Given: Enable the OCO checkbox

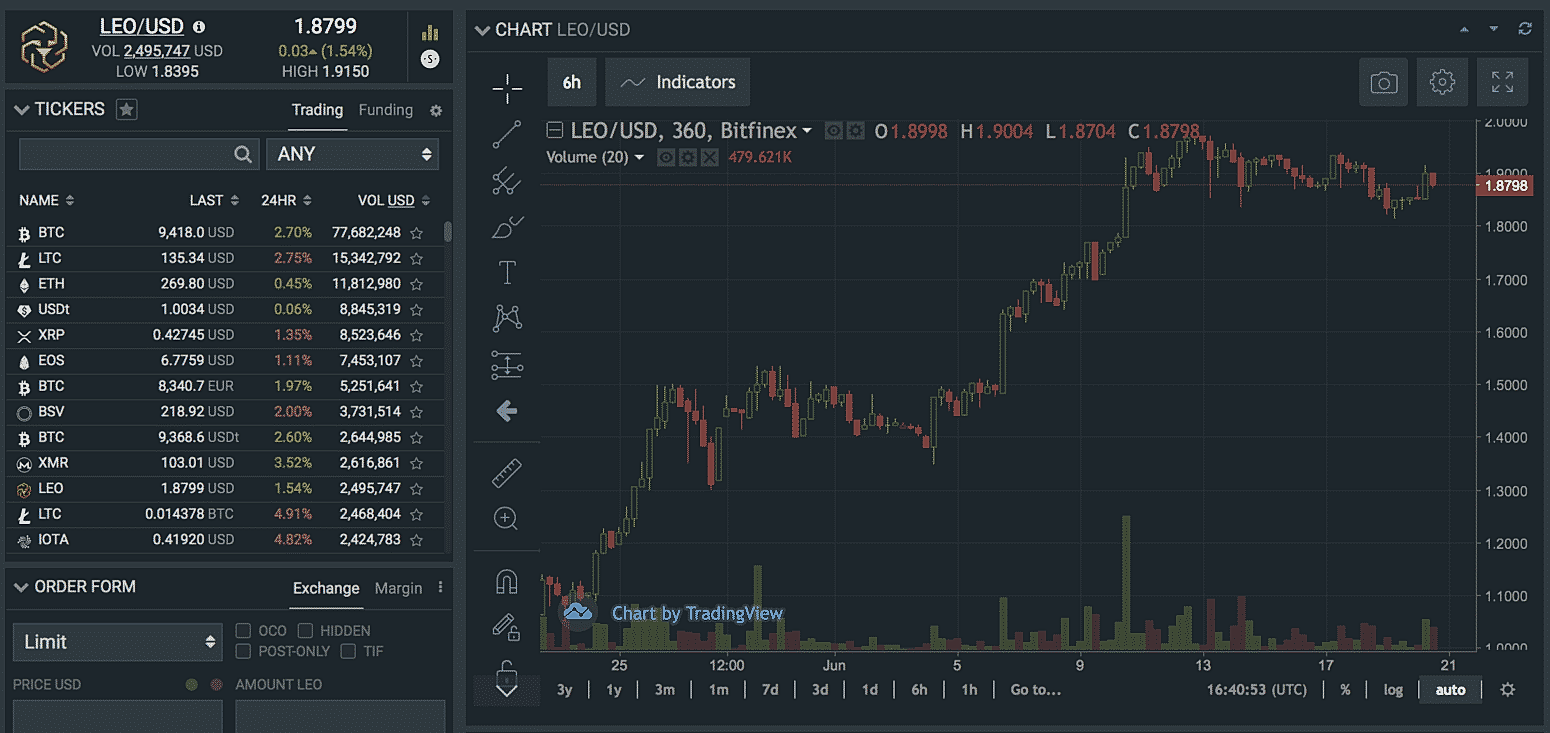Looking at the screenshot, I should point(243,631).
